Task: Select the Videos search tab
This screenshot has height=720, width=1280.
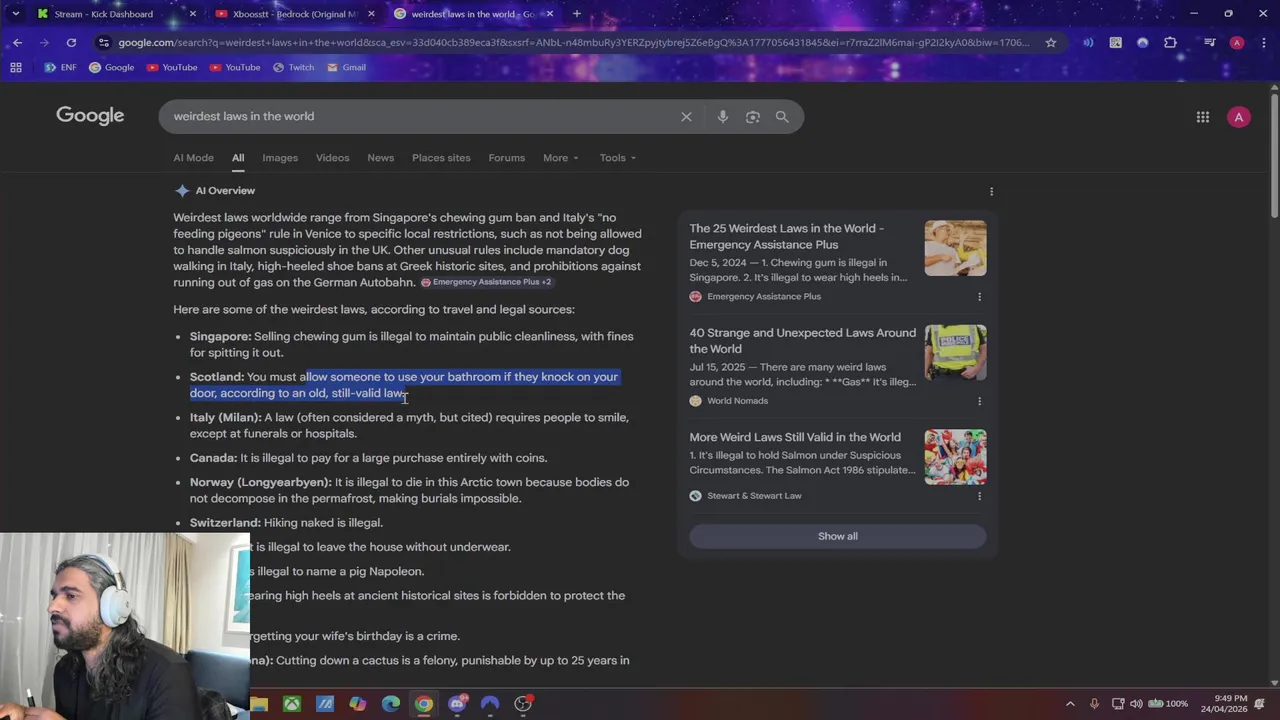Action: pos(333,158)
